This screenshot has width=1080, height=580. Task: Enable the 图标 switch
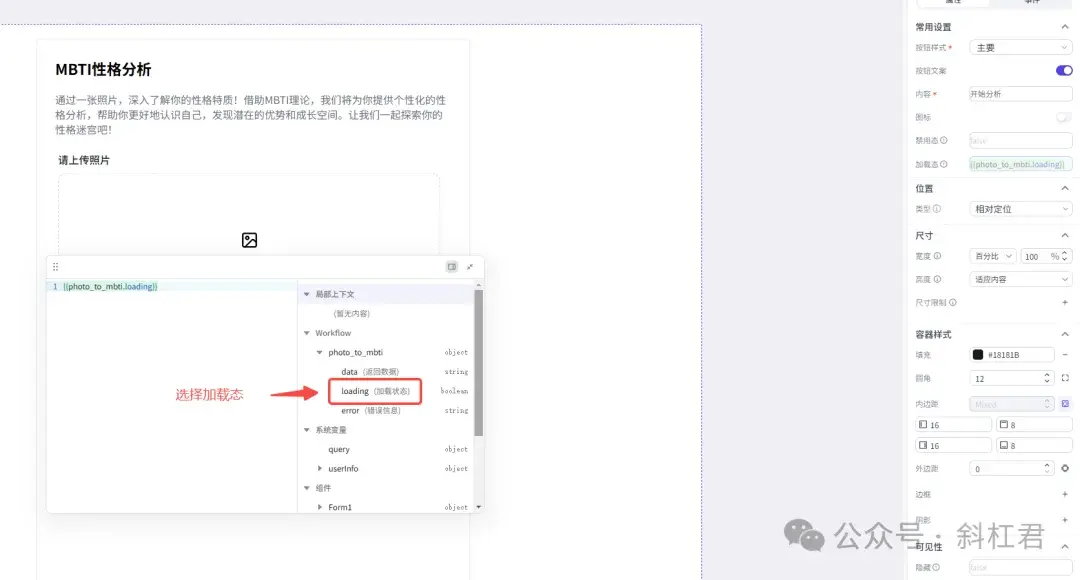(1063, 117)
